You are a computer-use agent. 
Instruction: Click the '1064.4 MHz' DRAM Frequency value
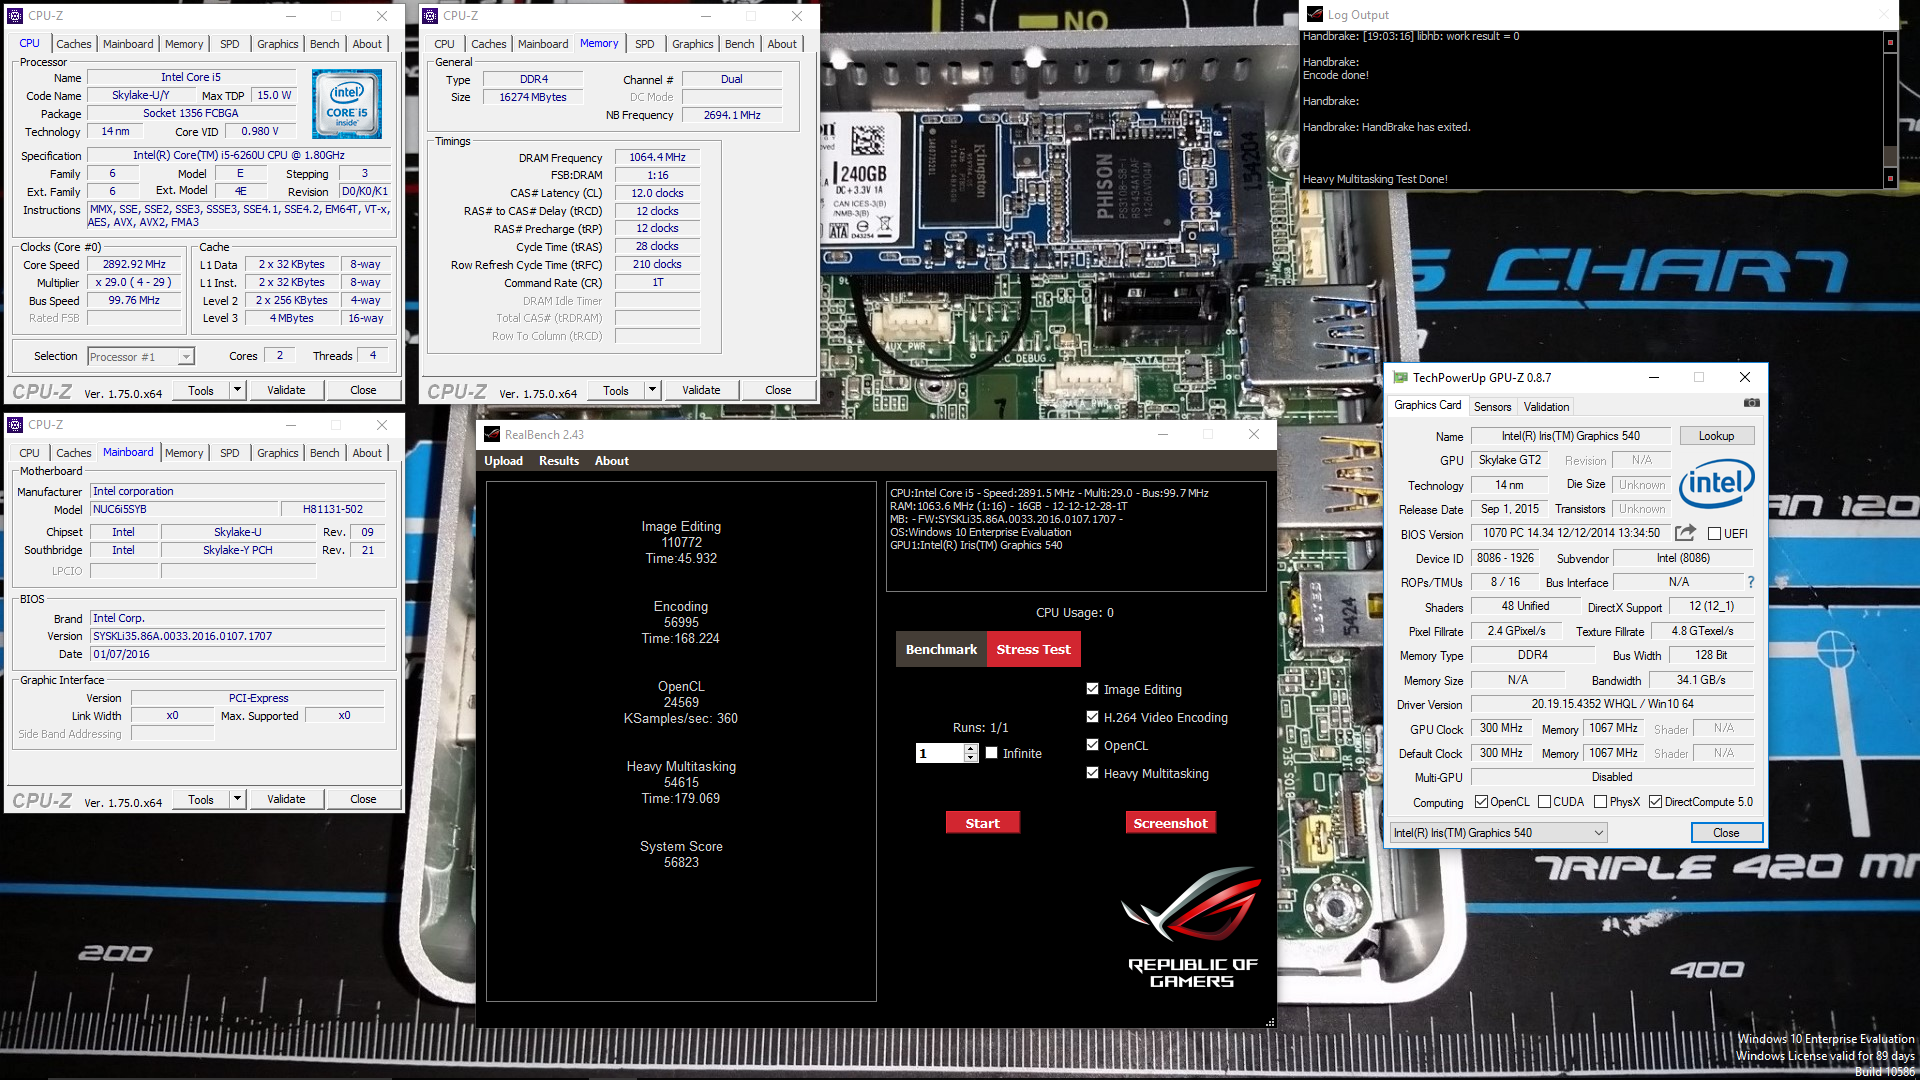[657, 157]
